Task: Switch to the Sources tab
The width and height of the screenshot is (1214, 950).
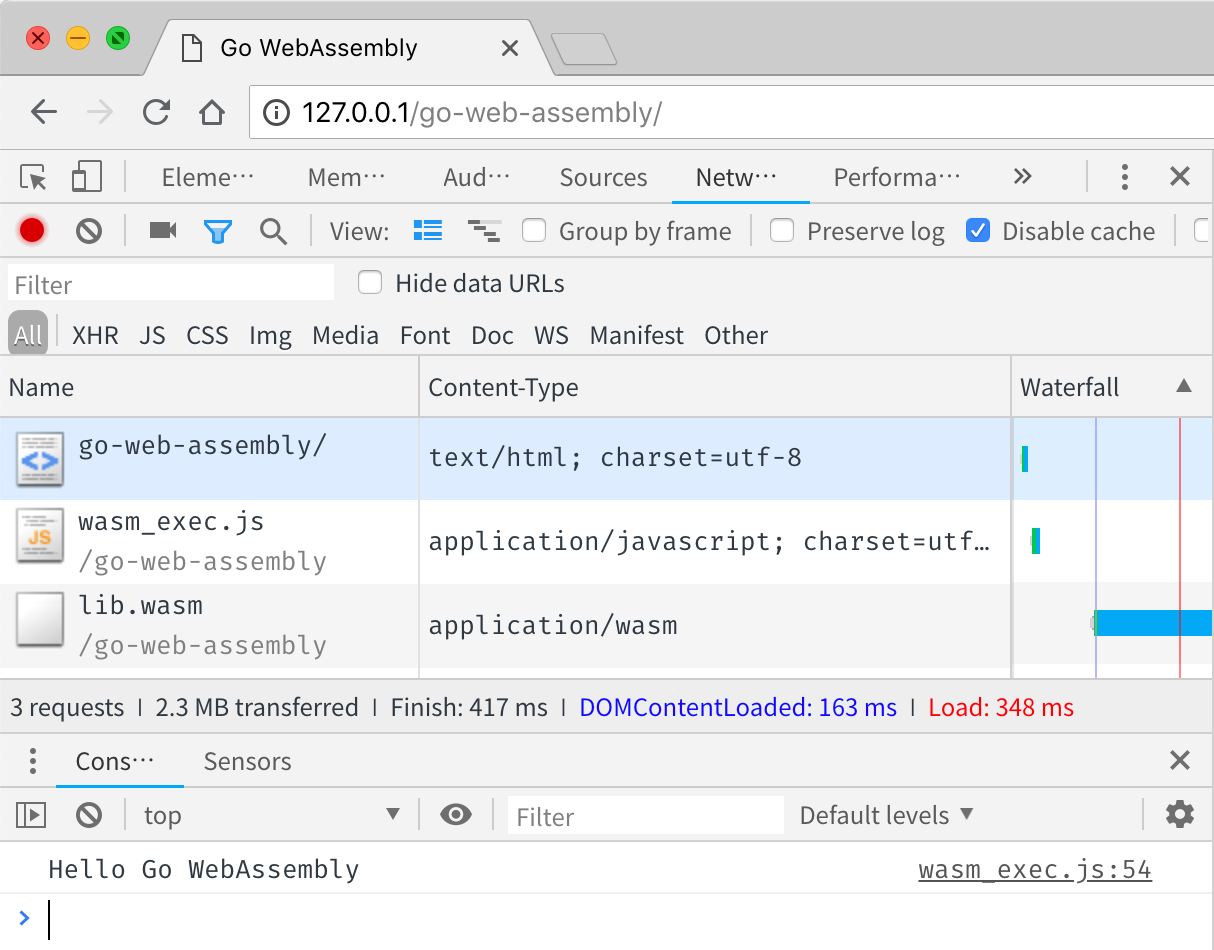Action: (x=603, y=178)
